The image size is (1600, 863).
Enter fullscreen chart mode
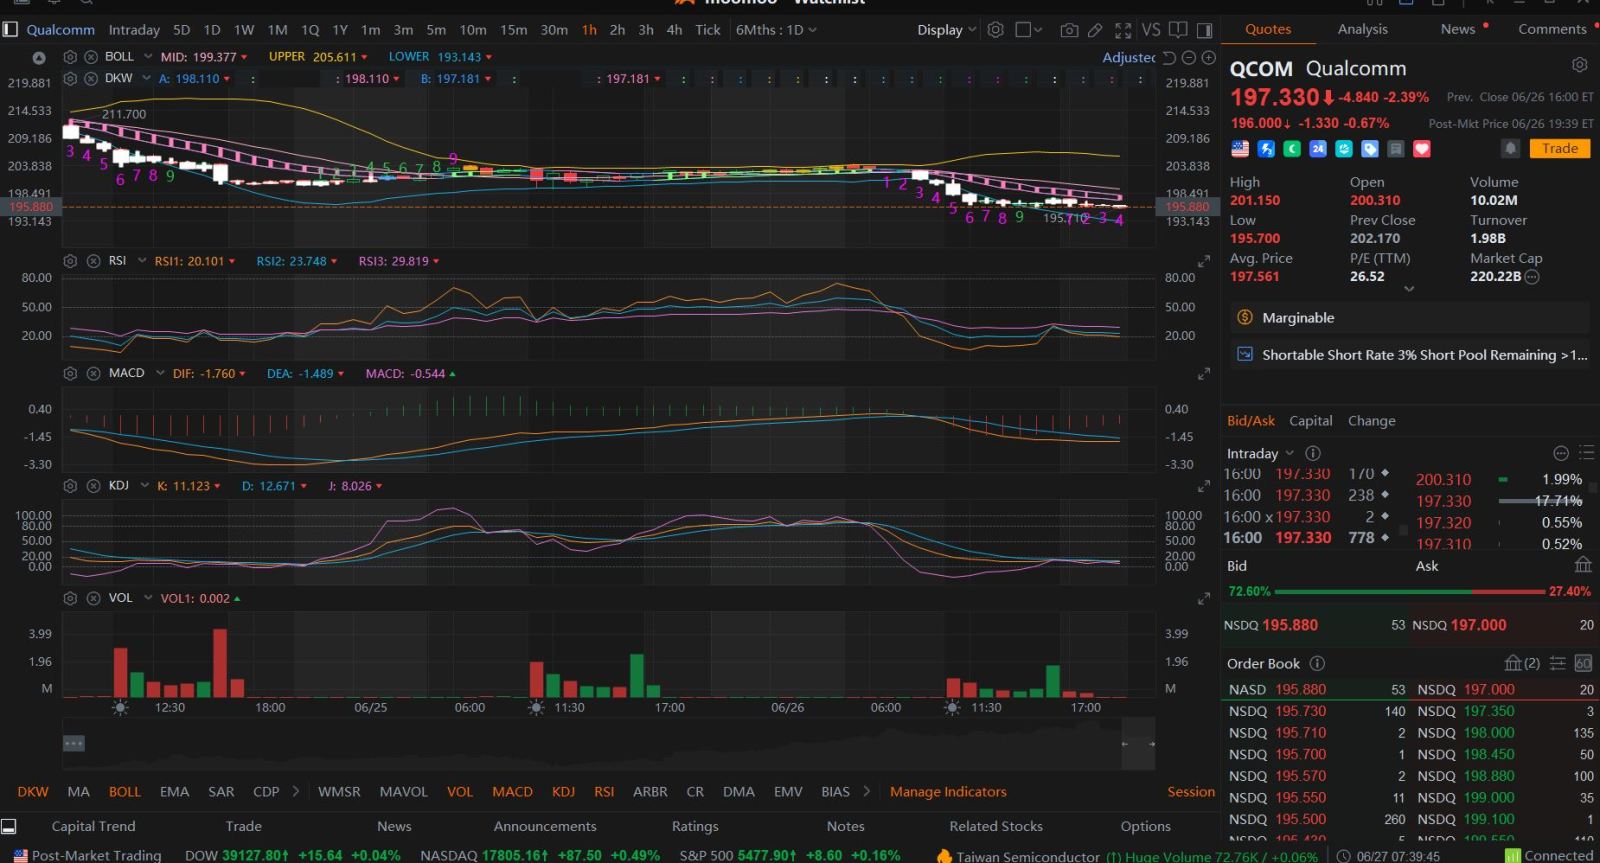[1123, 30]
